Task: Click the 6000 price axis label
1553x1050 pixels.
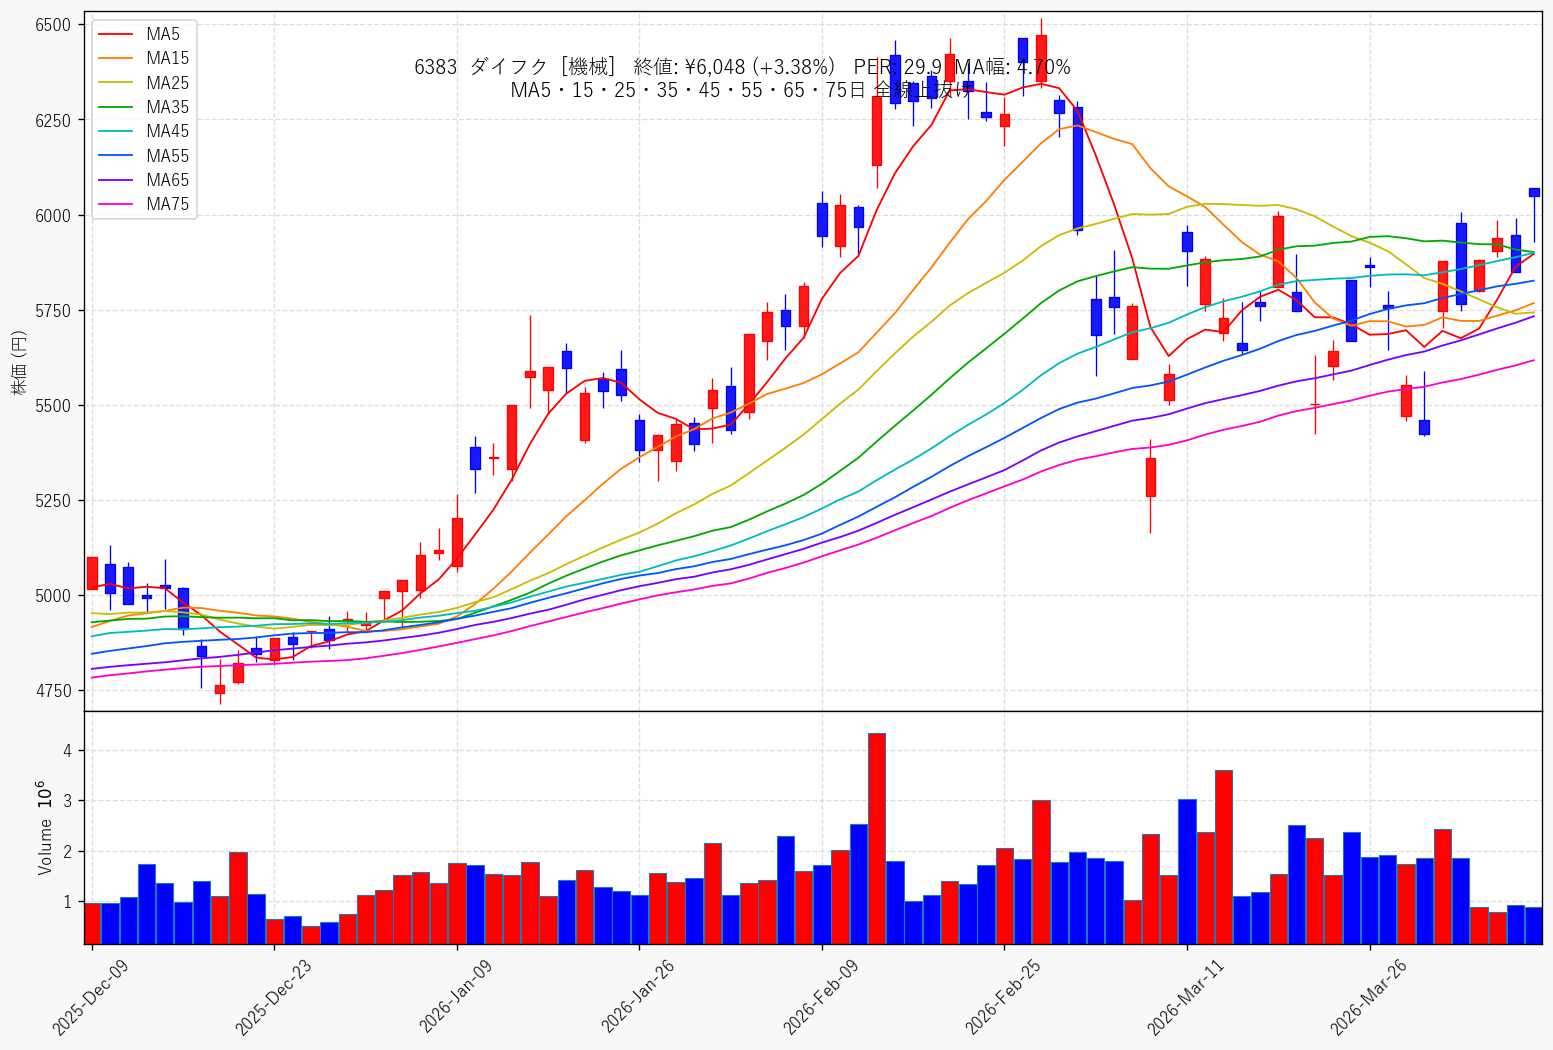Action: tap(54, 215)
